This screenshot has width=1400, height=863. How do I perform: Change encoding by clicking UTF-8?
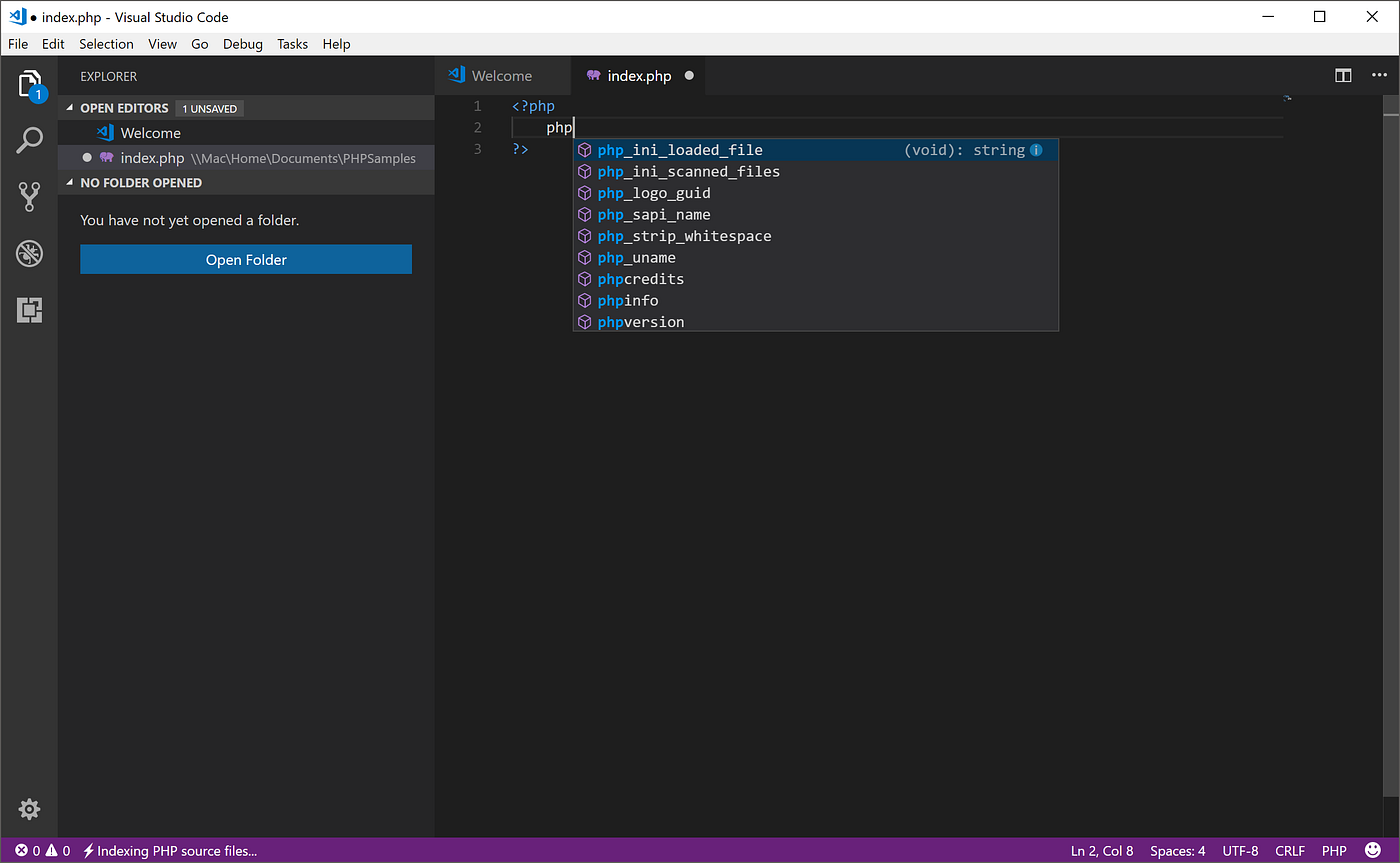tap(1240, 850)
